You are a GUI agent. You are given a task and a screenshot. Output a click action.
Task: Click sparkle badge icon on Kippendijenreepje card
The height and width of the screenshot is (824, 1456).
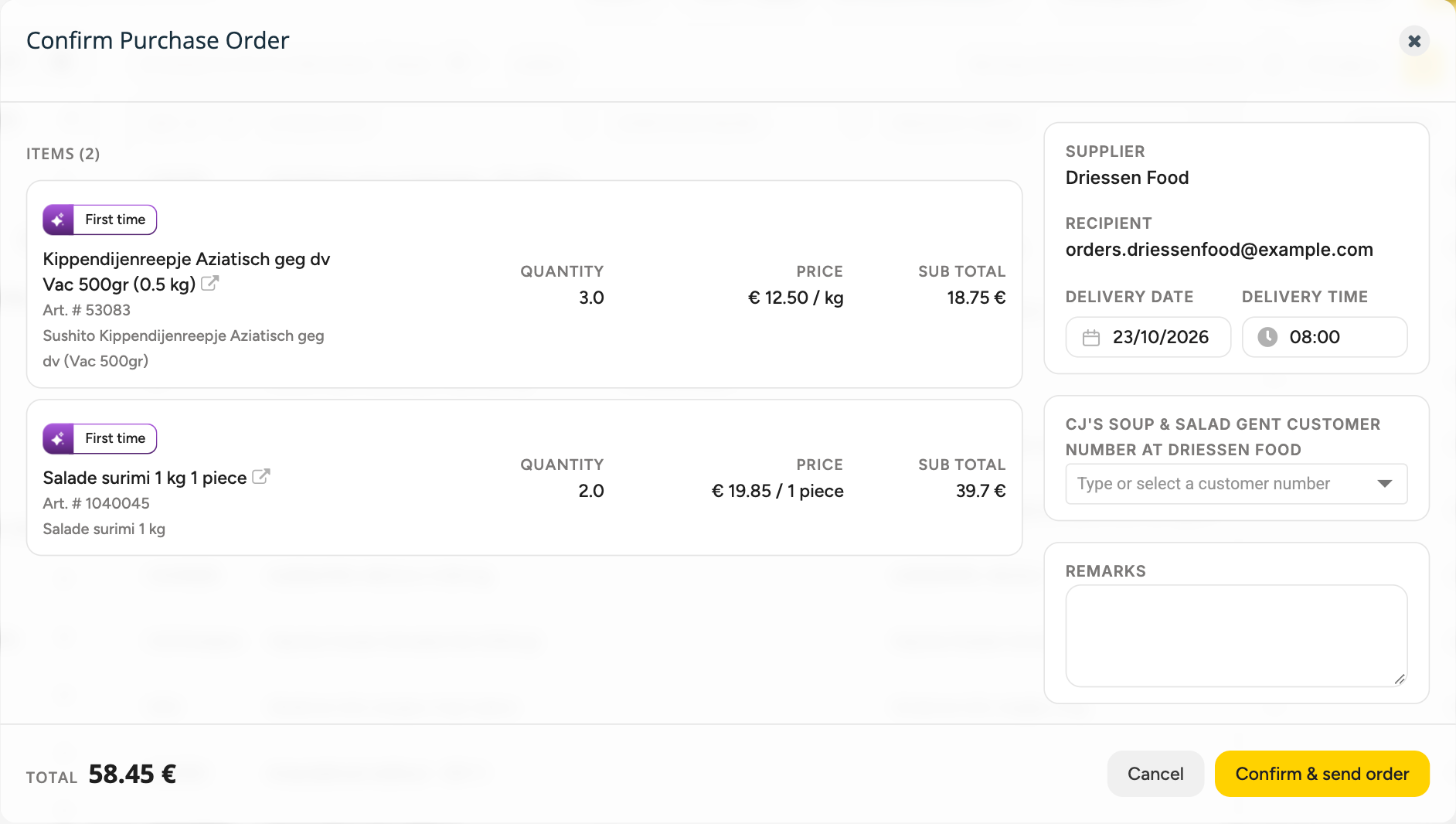59,219
